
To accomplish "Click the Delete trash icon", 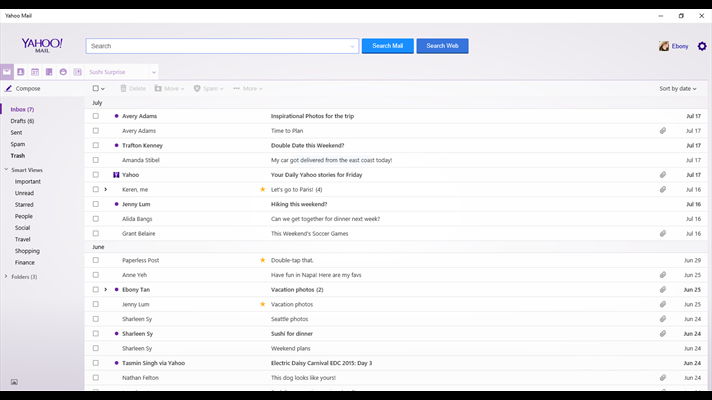I will pyautogui.click(x=123, y=89).
